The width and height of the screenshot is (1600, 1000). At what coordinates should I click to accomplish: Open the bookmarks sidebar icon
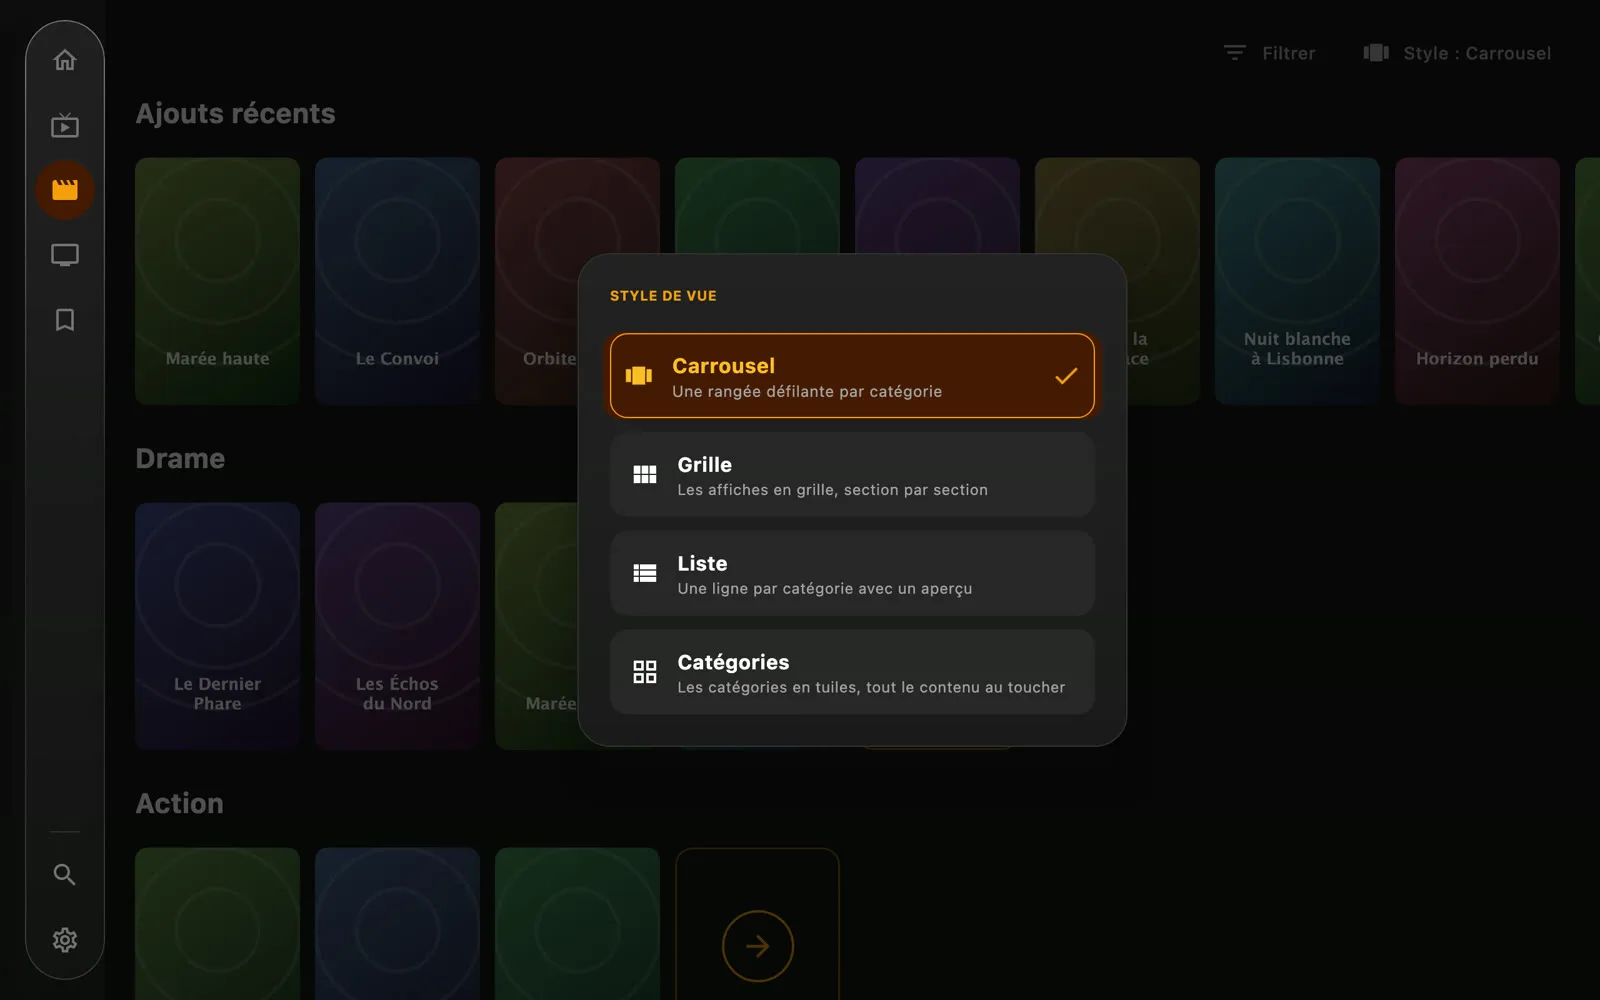pos(65,320)
